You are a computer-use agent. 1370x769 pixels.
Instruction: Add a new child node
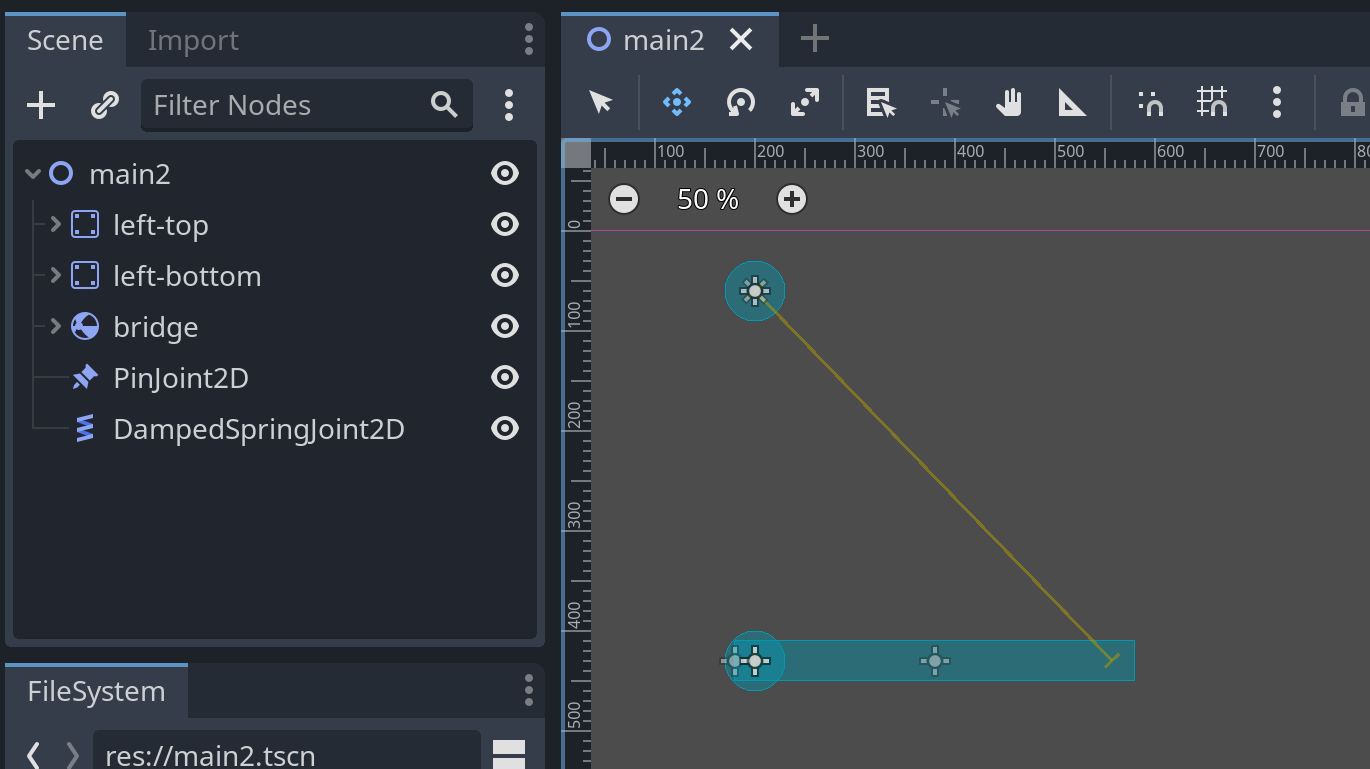40,104
